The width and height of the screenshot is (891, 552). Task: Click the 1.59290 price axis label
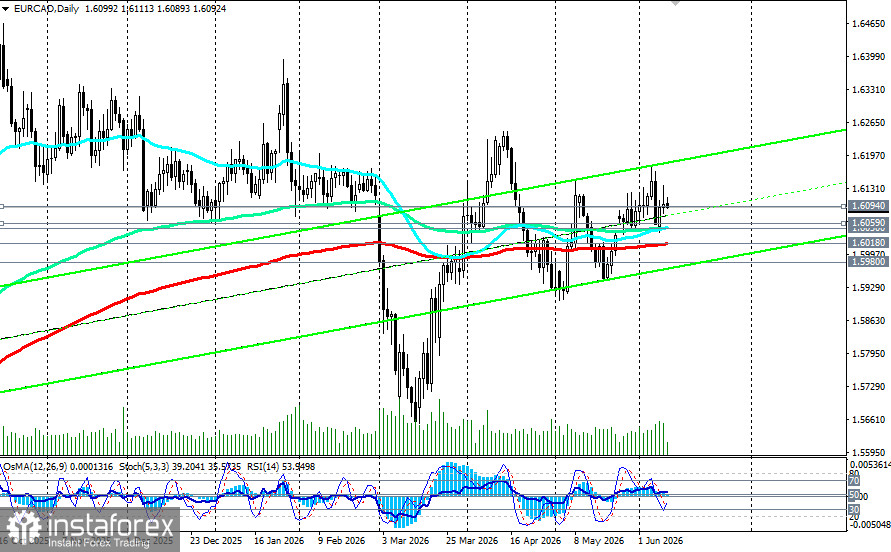click(869, 287)
